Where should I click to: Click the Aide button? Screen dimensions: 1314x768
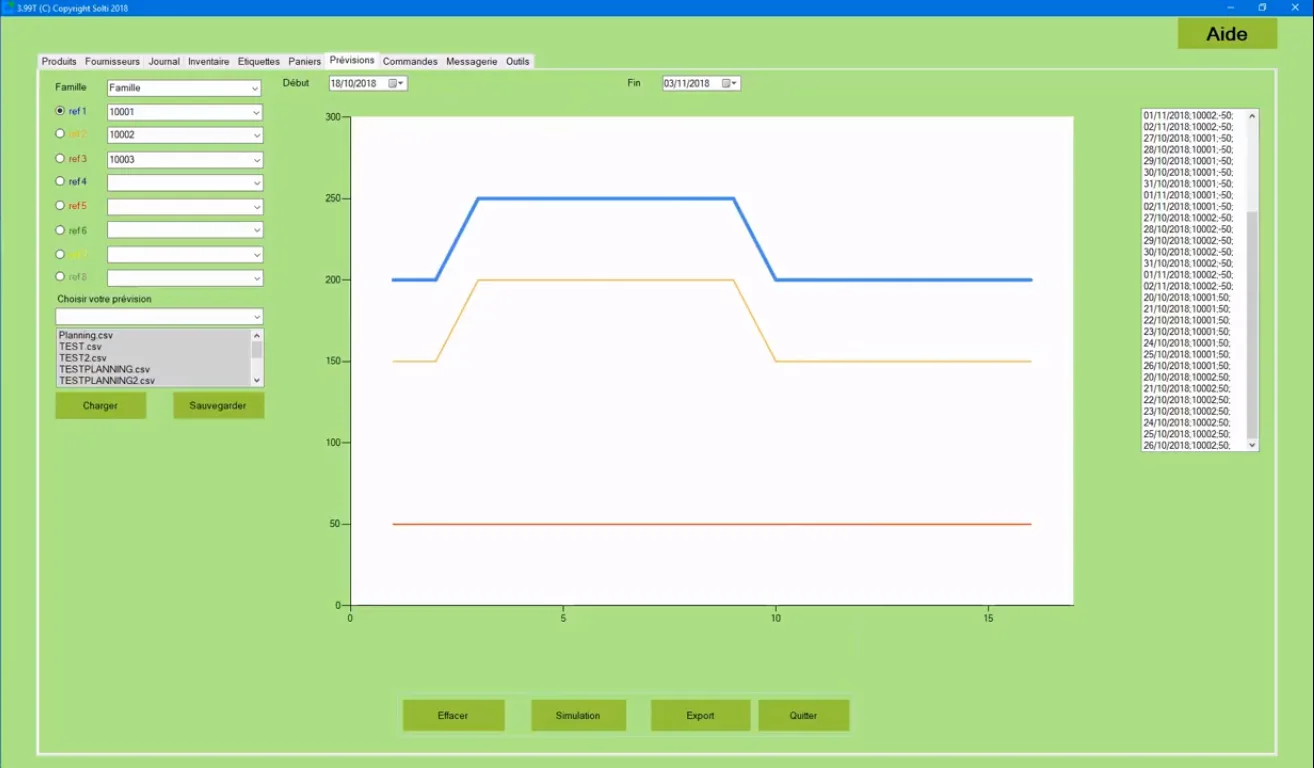click(1227, 34)
